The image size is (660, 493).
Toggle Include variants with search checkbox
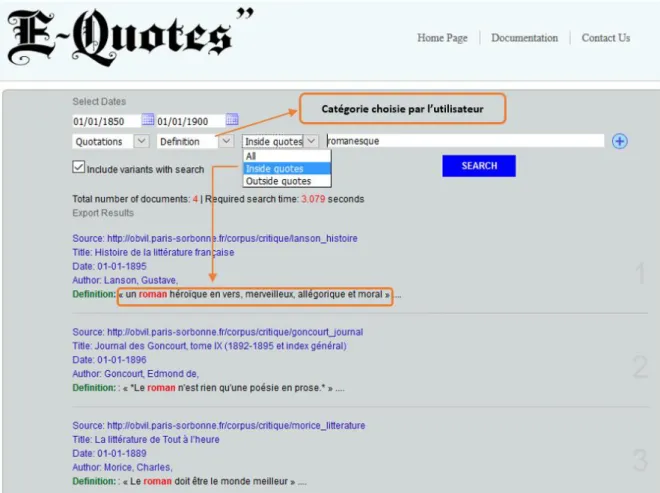78,167
